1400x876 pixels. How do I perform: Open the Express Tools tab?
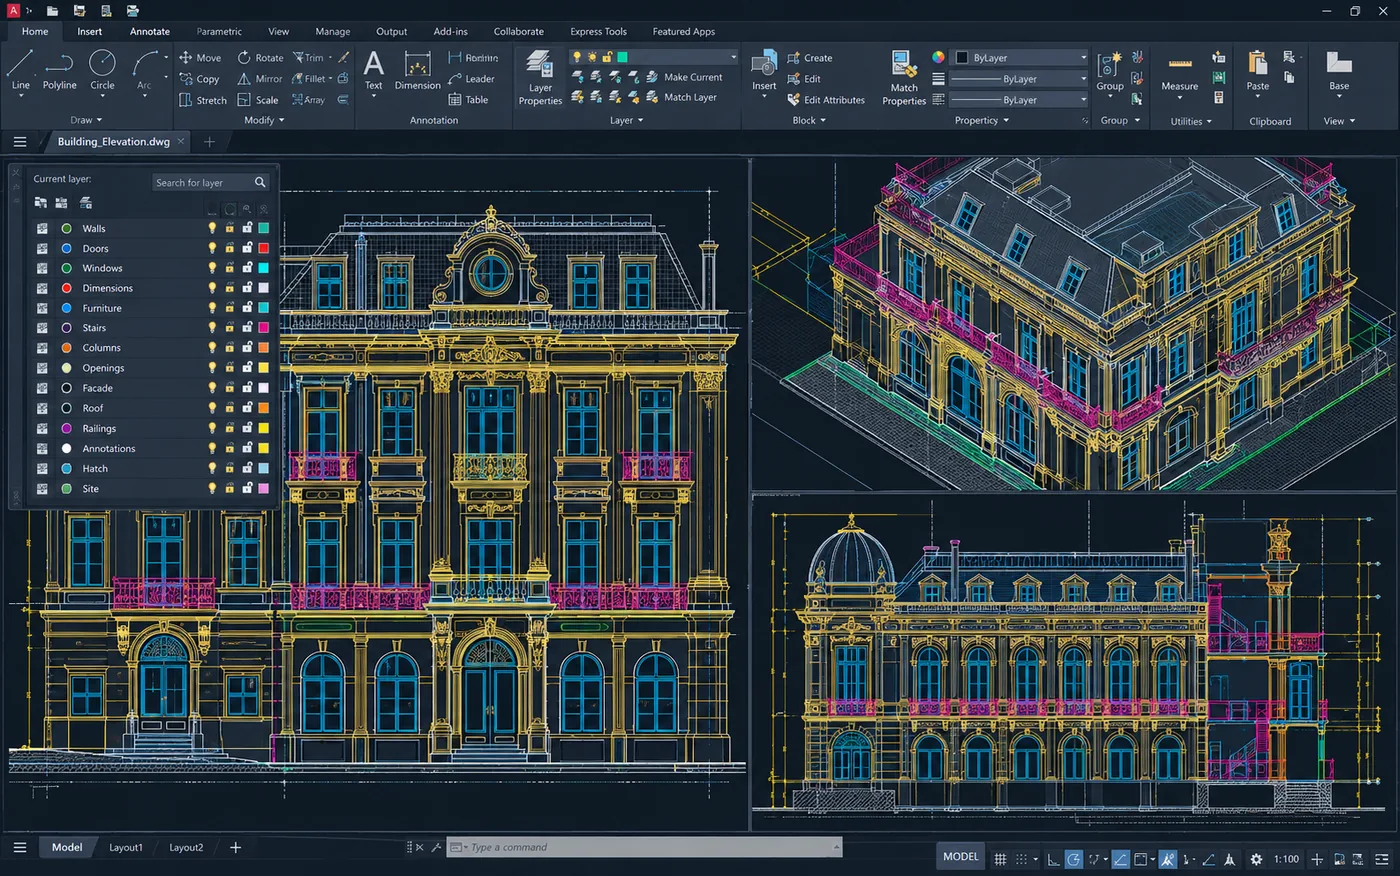tap(599, 31)
